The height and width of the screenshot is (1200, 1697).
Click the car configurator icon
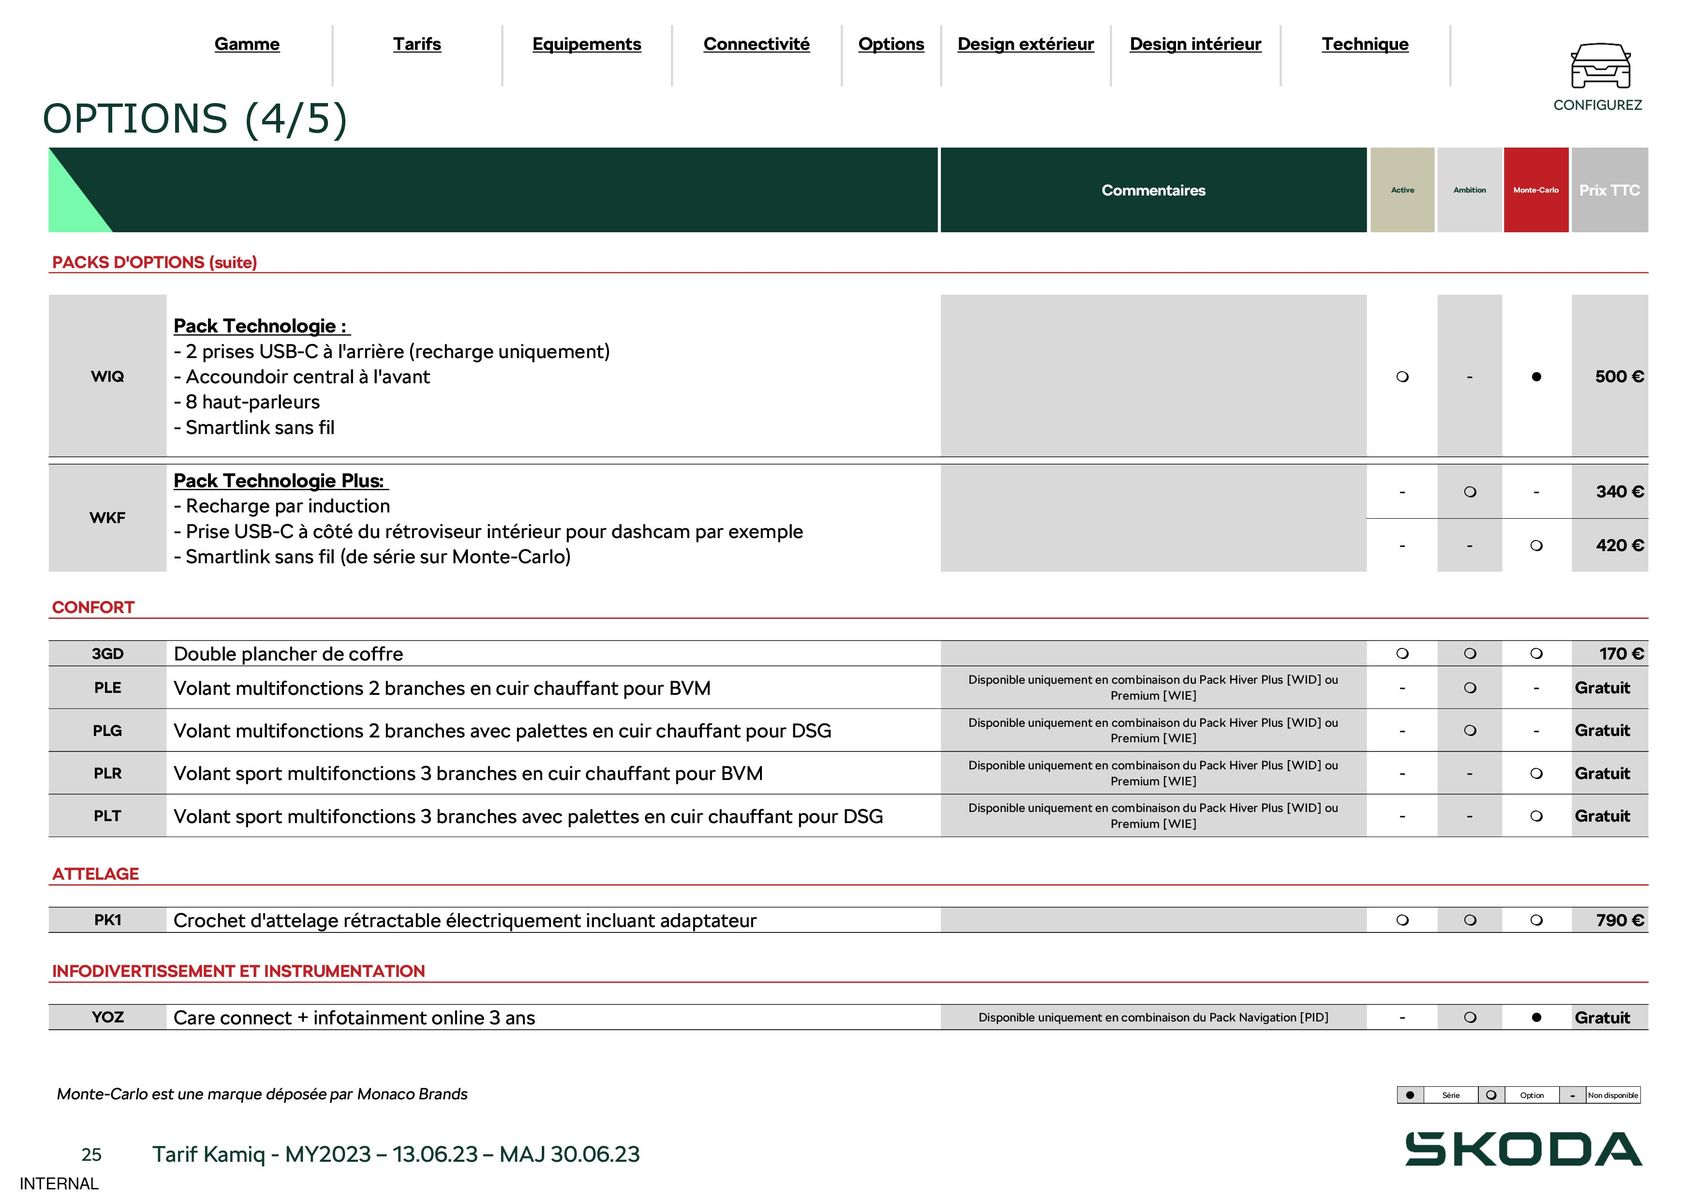pyautogui.click(x=1600, y=66)
